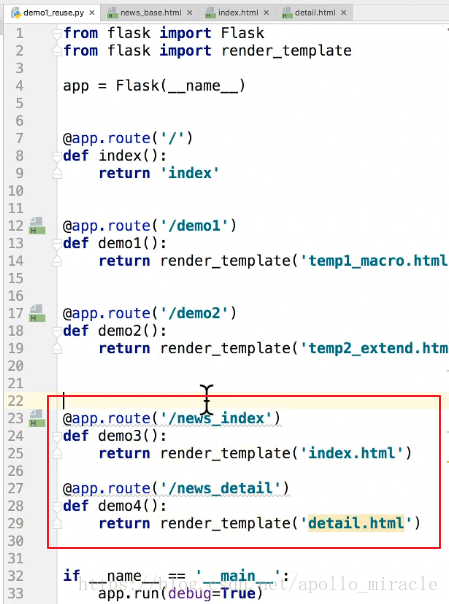
Task: Click the '/news_index' route string
Action: point(216,418)
